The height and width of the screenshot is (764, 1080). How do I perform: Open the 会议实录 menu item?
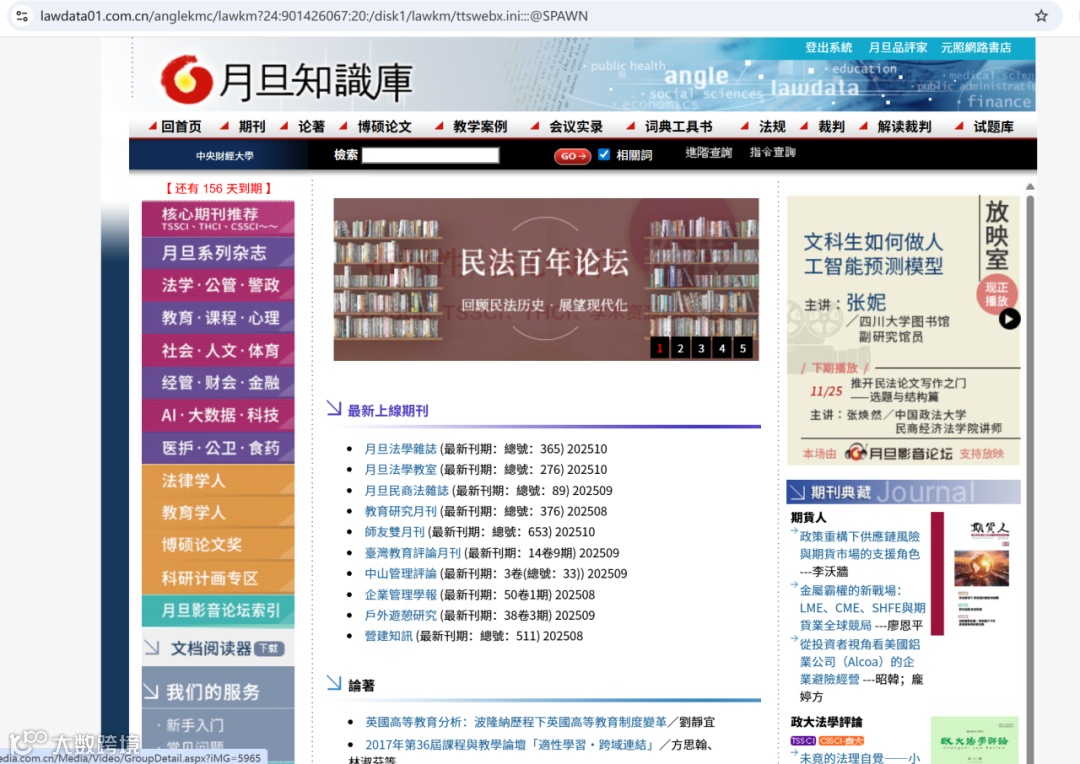point(576,127)
